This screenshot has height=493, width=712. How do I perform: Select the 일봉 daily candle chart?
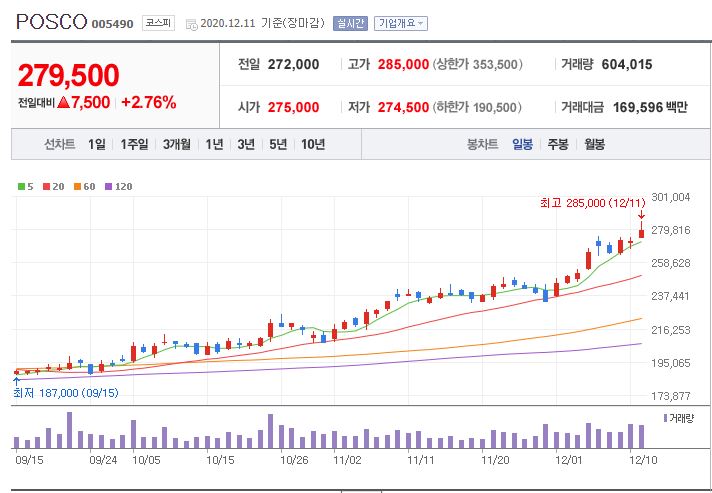coord(522,144)
